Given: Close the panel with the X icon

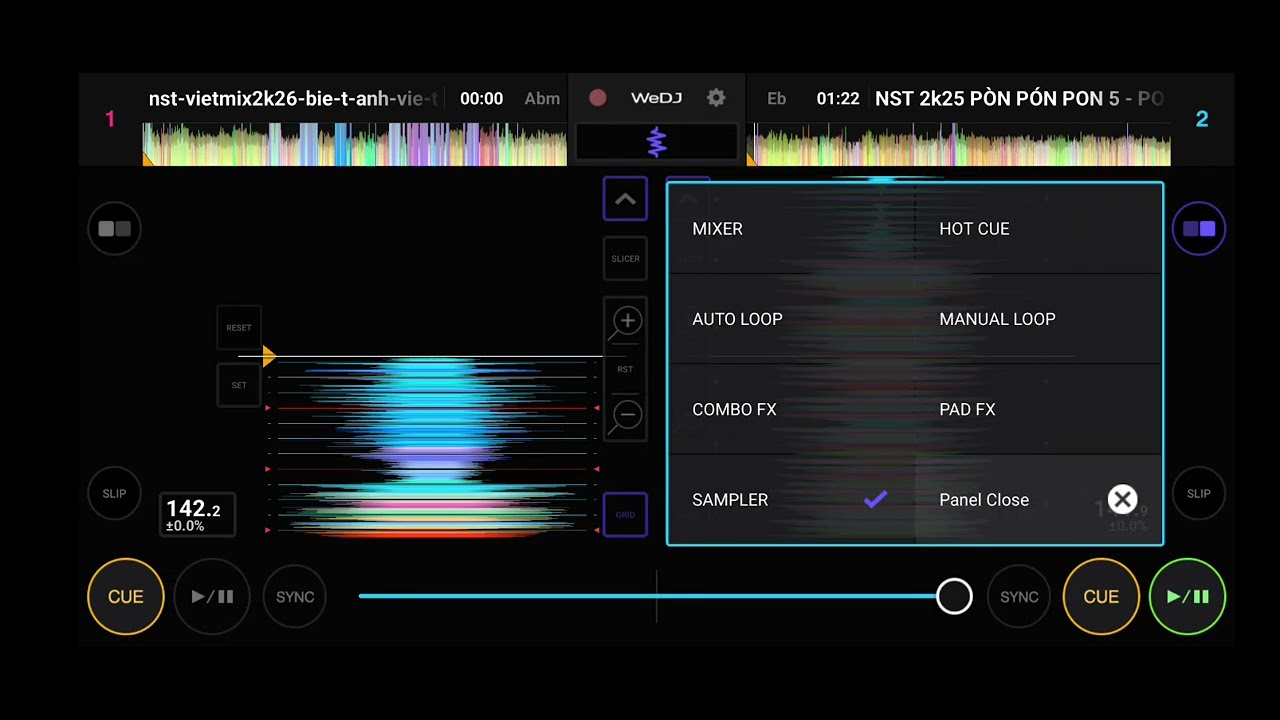Looking at the screenshot, I should point(1122,499).
